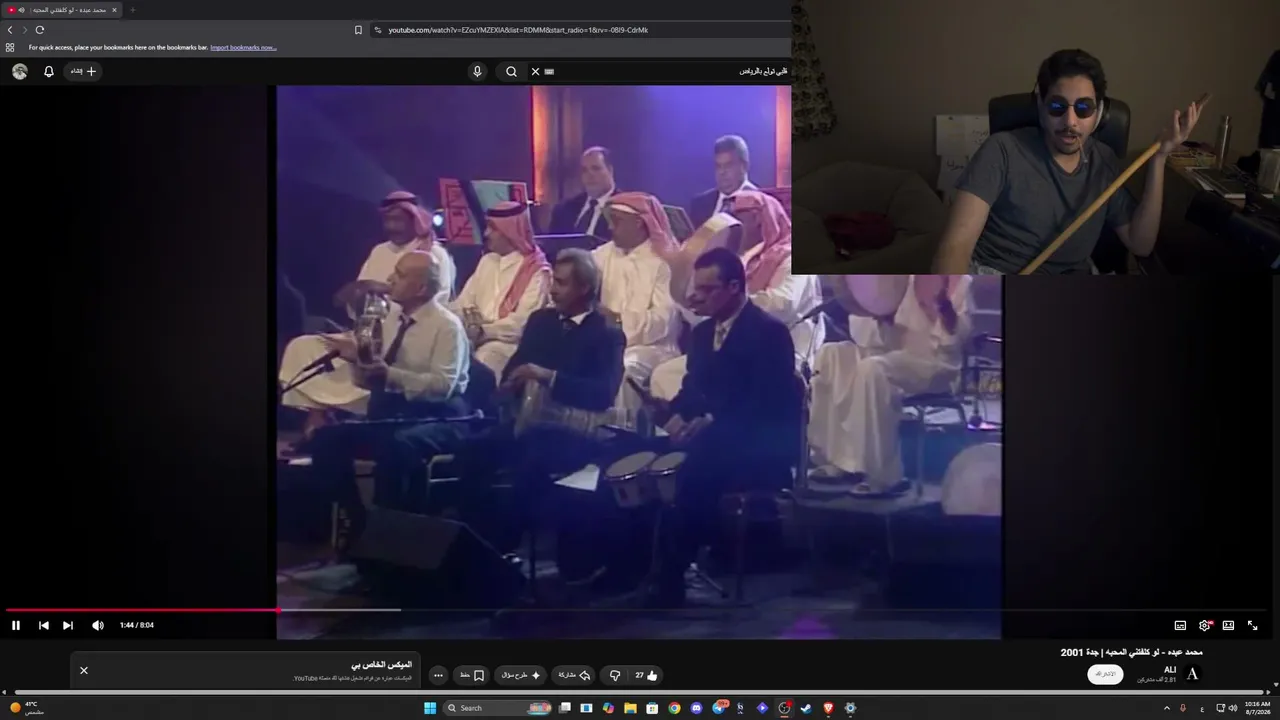Viewport: 1280px width, 720px height.
Task: Follow the Import bookmarks now link
Action: (x=243, y=47)
